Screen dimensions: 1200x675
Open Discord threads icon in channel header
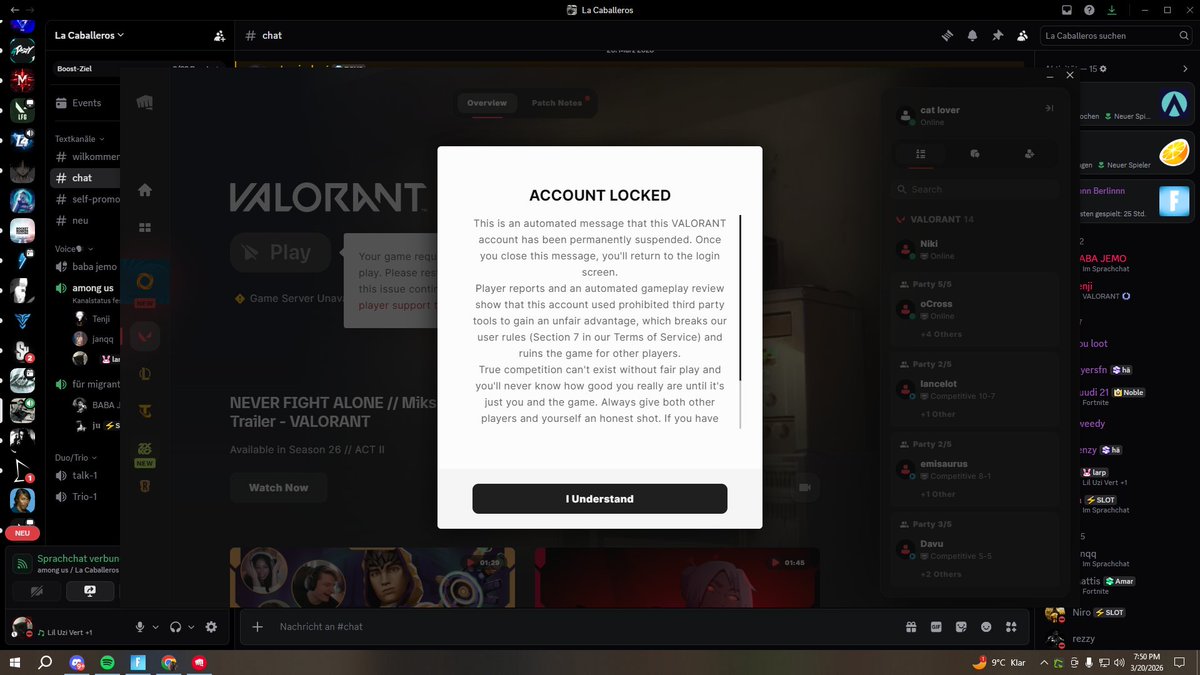tap(948, 35)
